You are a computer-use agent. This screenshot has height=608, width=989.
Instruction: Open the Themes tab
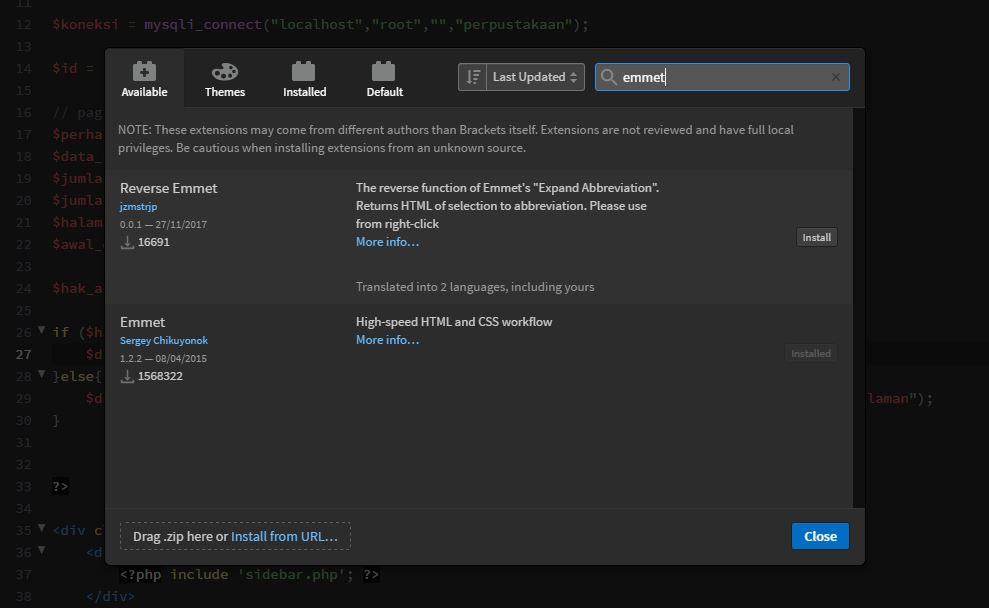224,79
